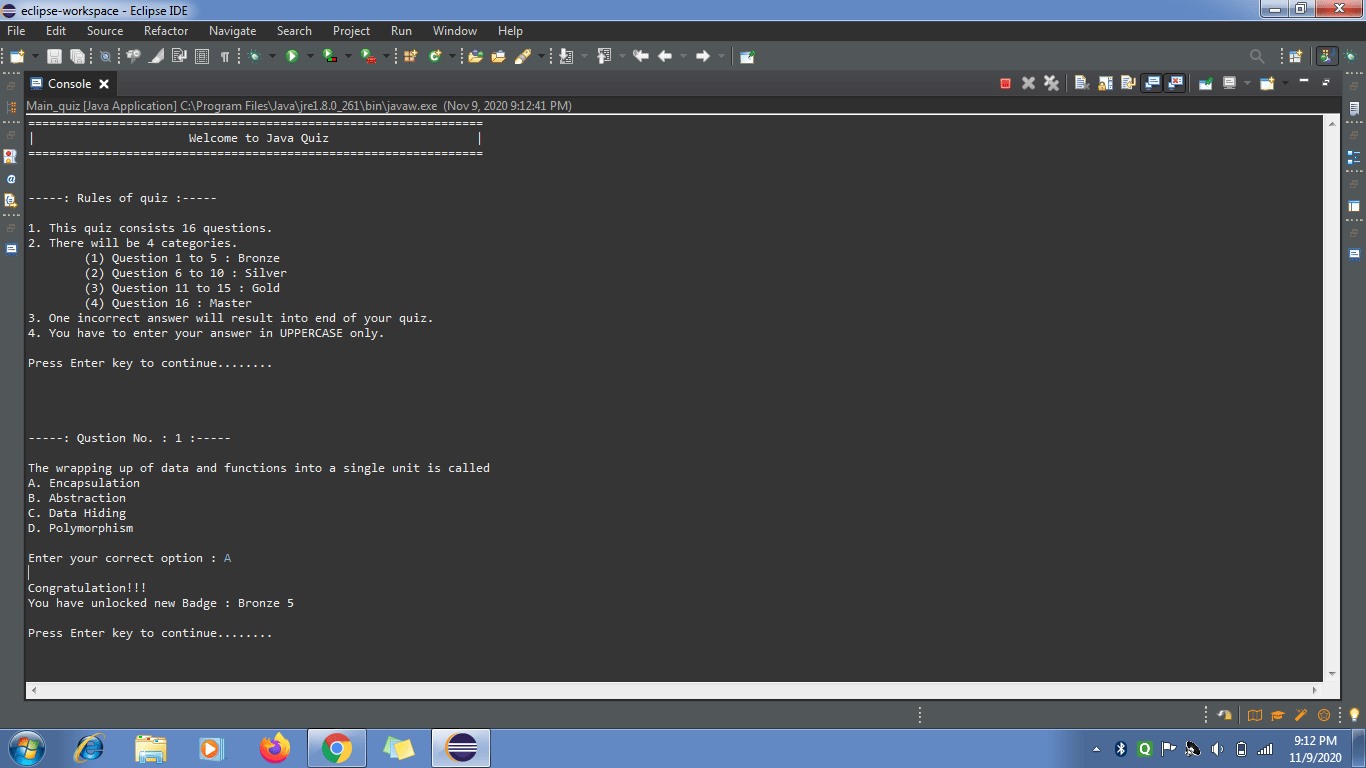
Task: Open dropdown next to New icon
Action: click(36, 57)
